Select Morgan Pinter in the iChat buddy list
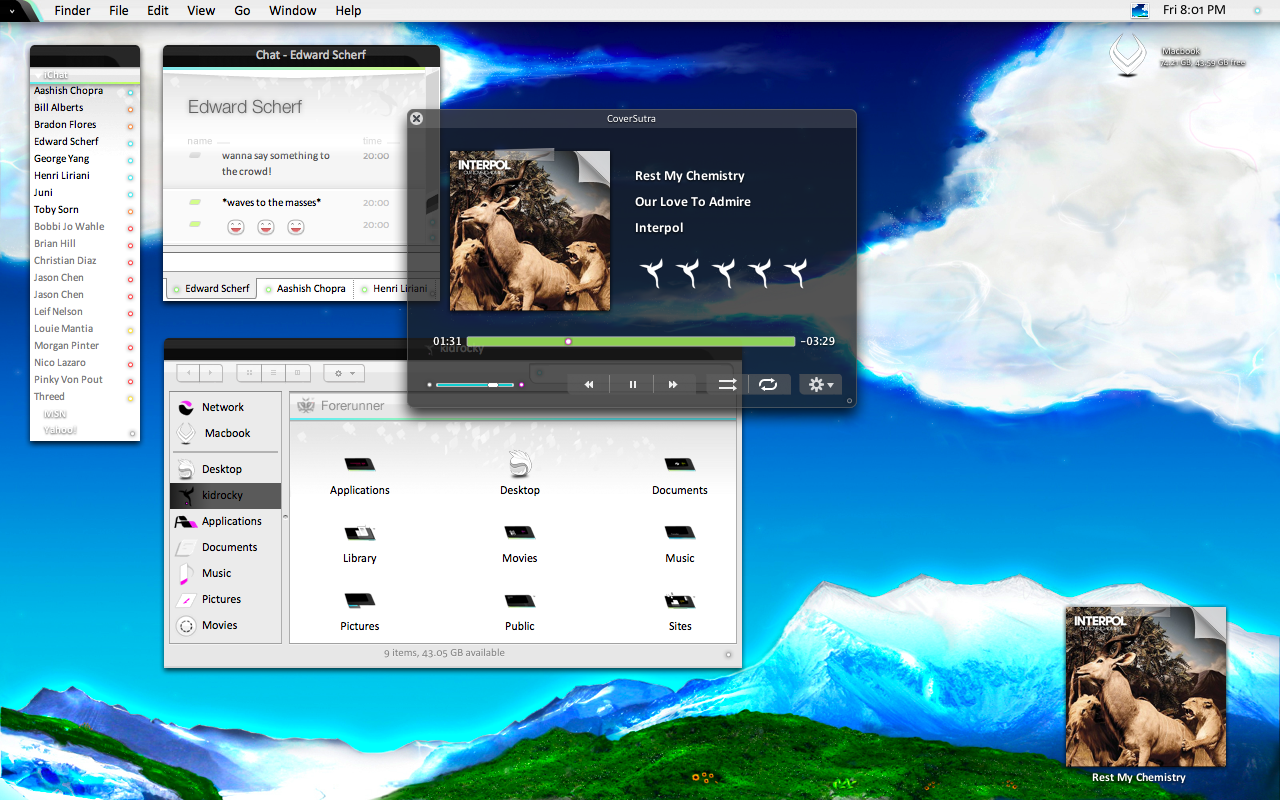 85,346
